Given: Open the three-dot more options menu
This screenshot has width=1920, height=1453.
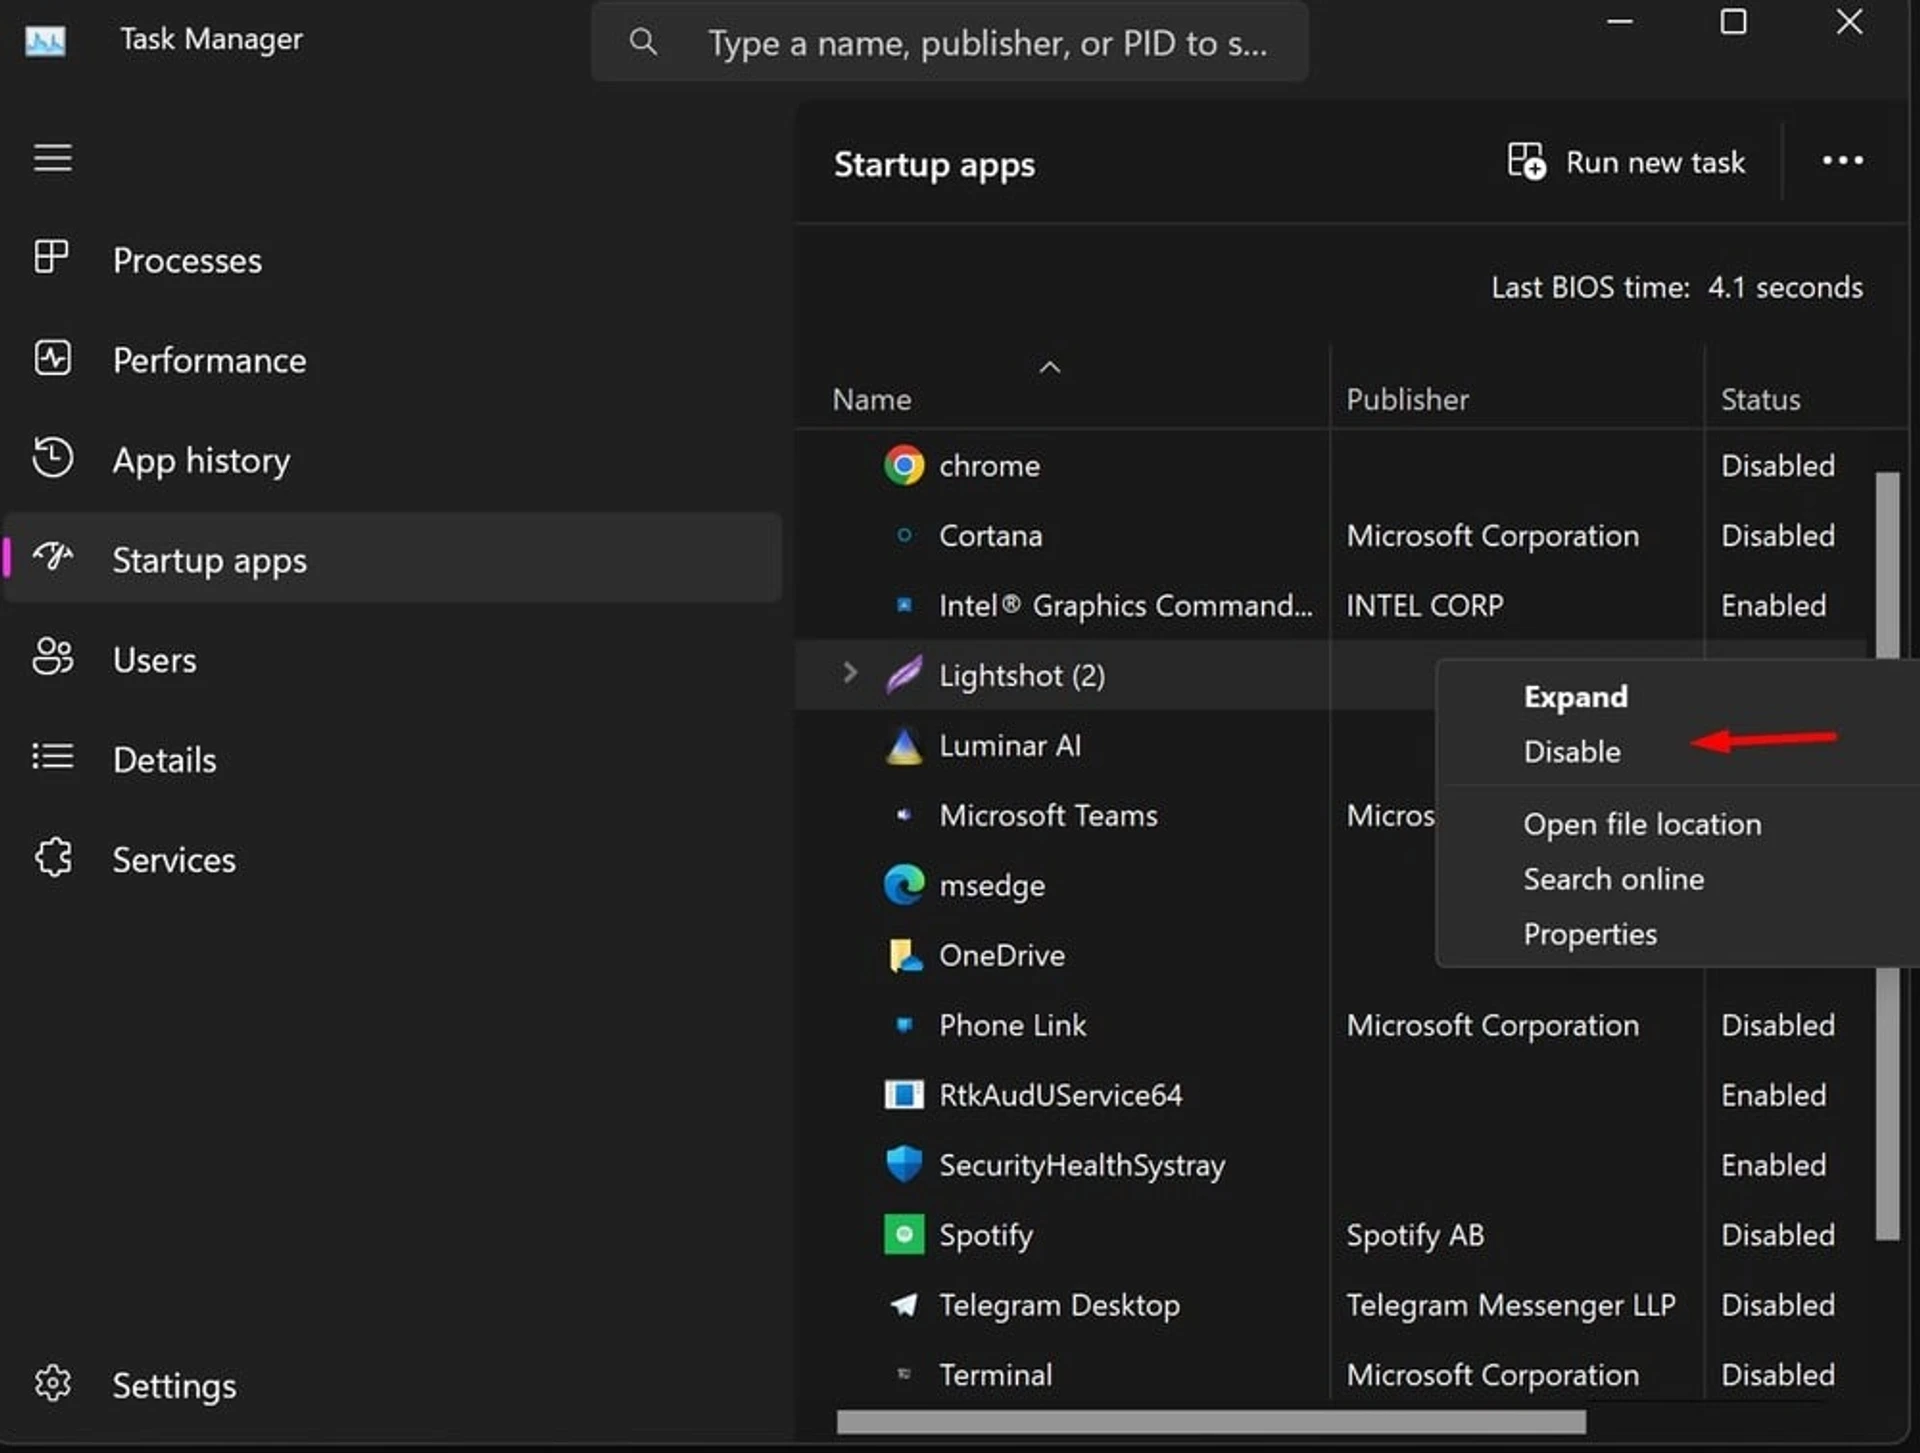Looking at the screenshot, I should [x=1842, y=161].
